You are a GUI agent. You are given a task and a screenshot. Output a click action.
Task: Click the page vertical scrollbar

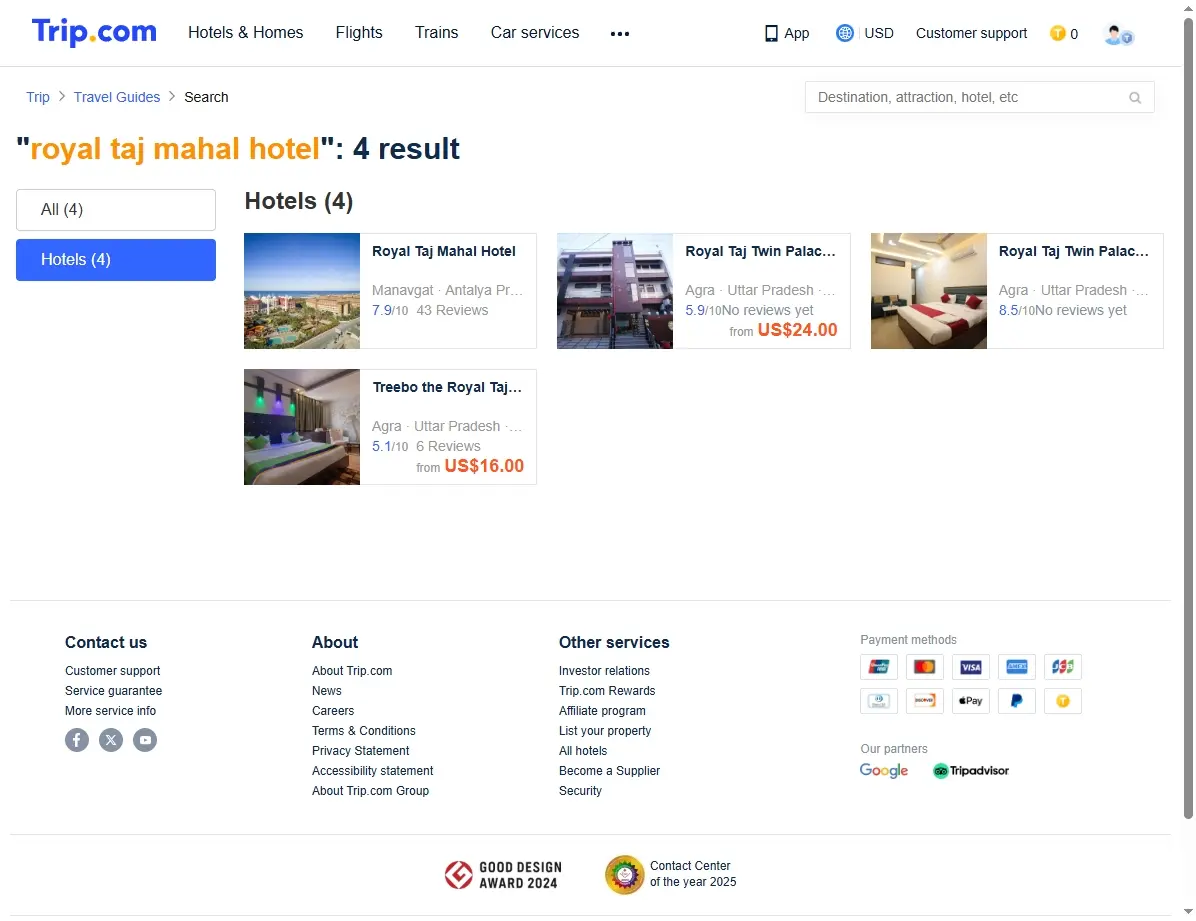(1188, 418)
